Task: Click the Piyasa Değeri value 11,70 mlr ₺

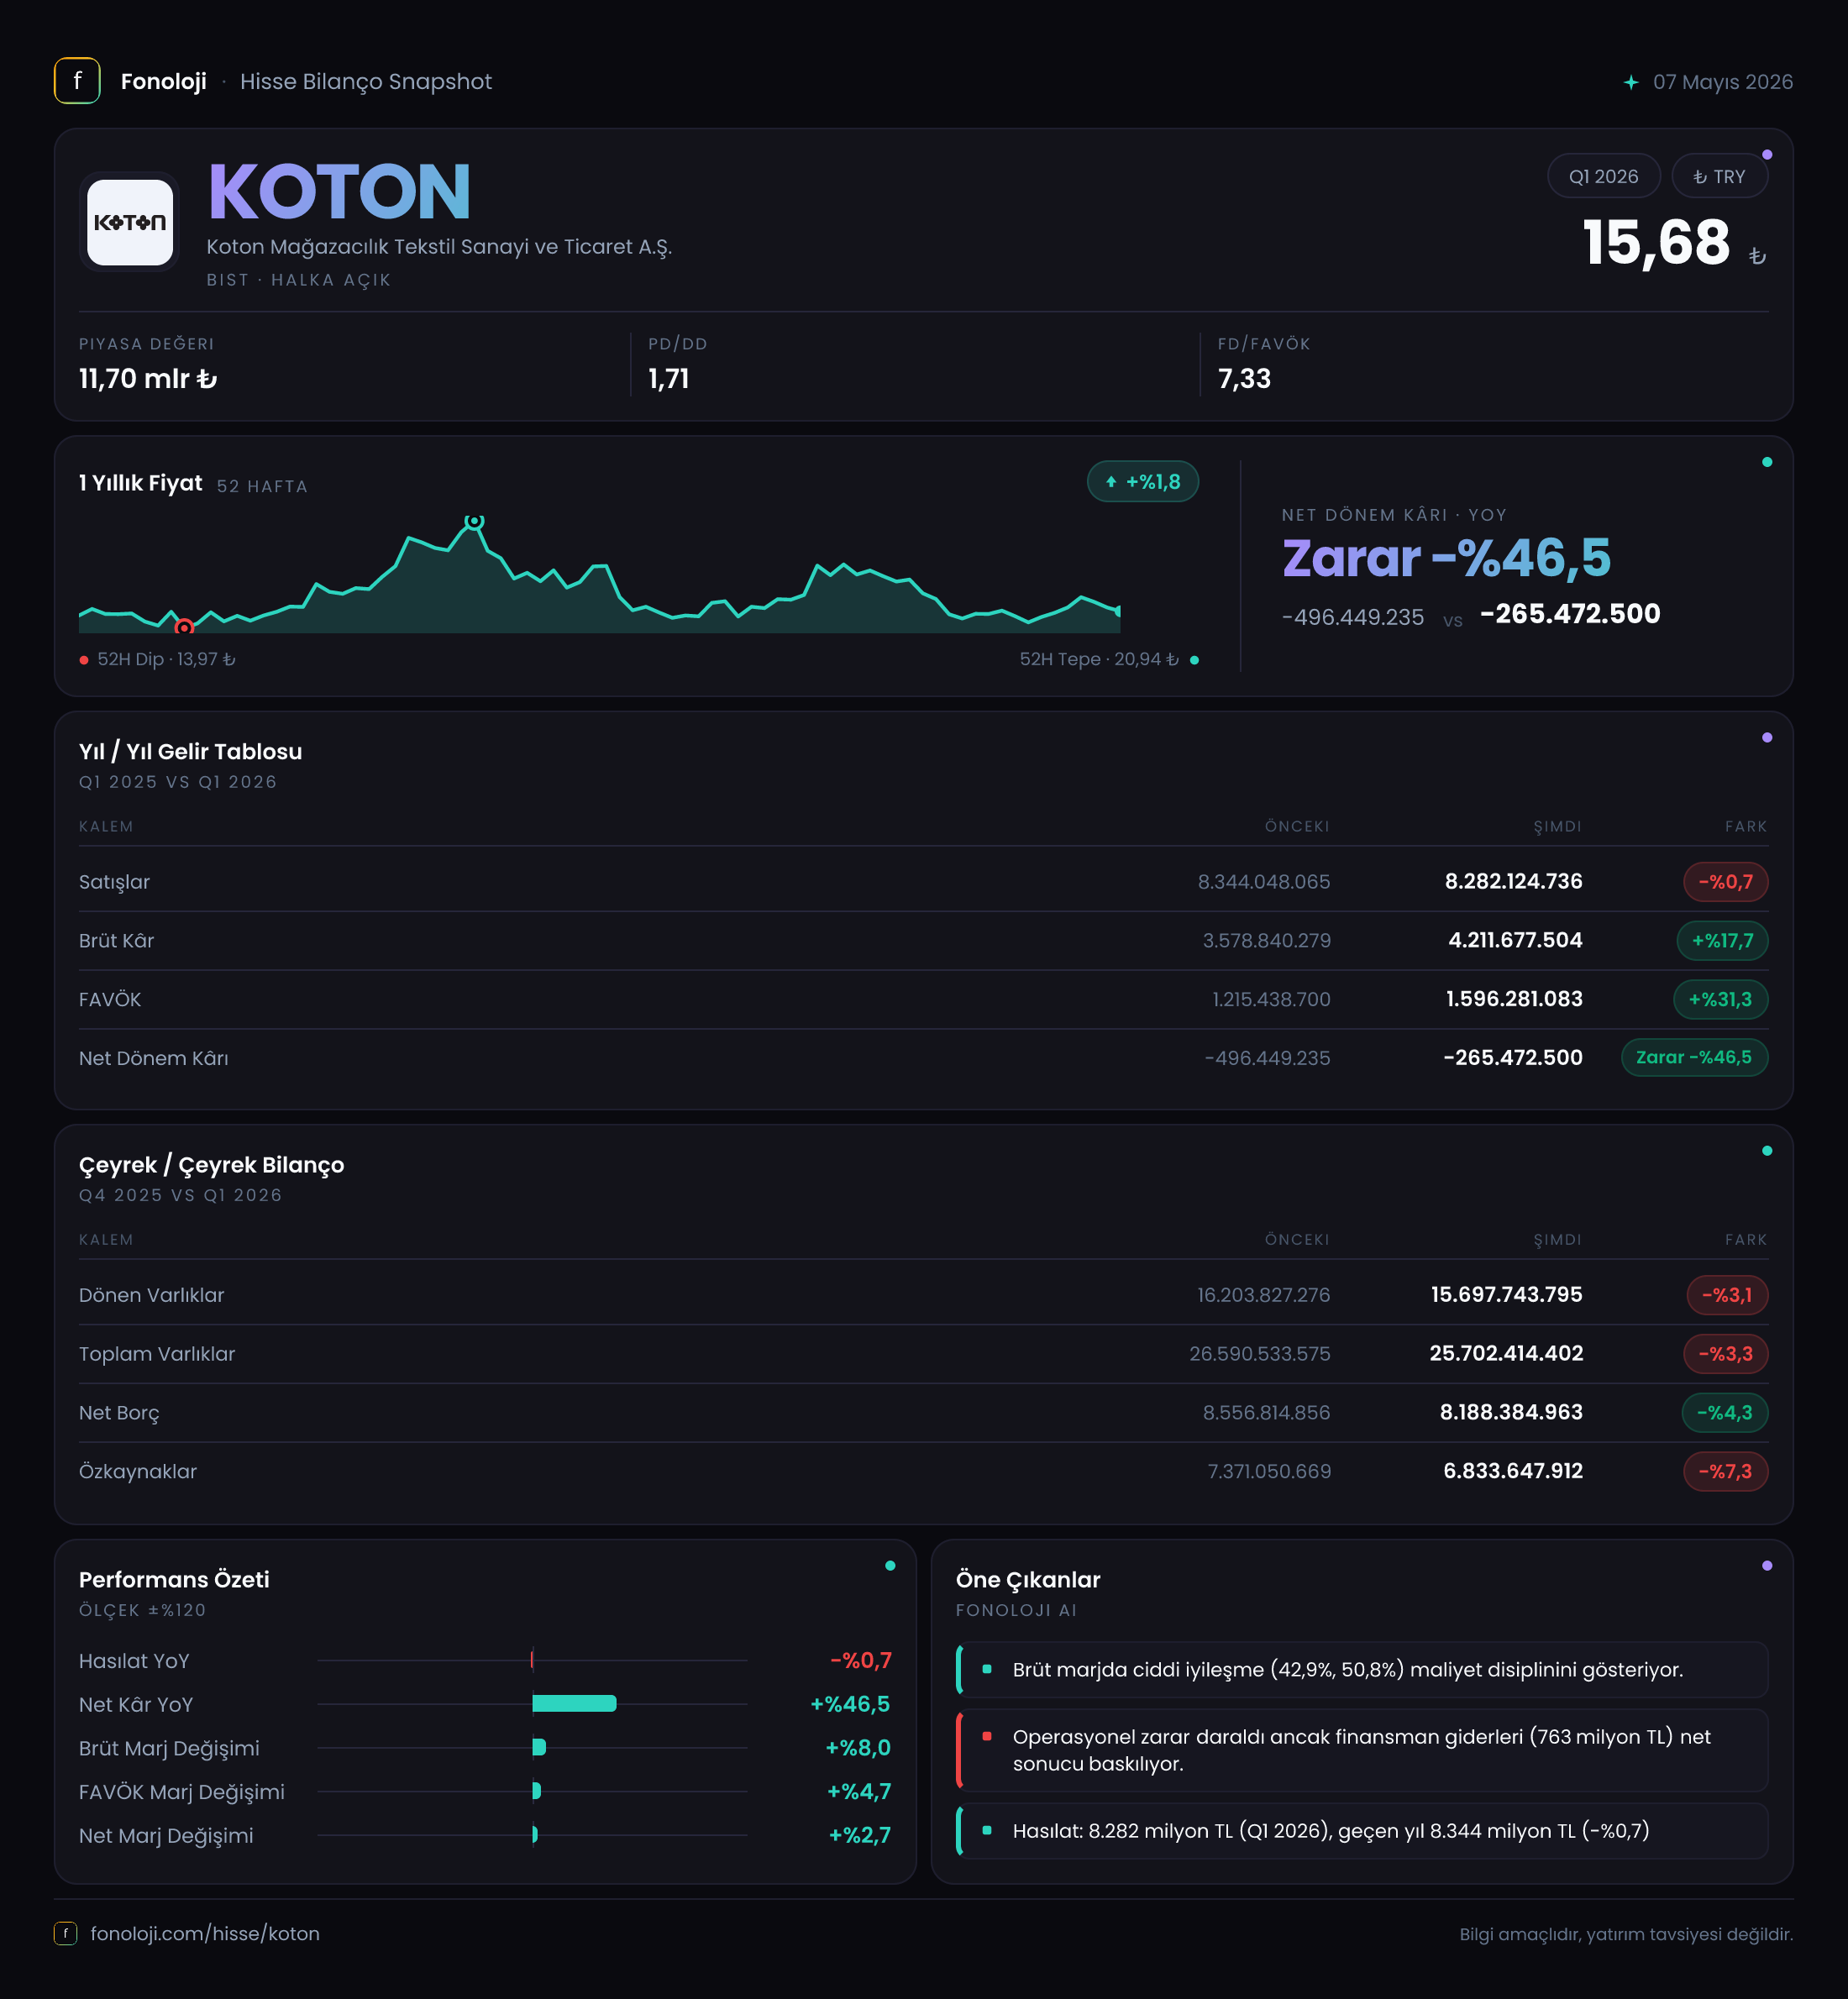Action: [x=148, y=379]
